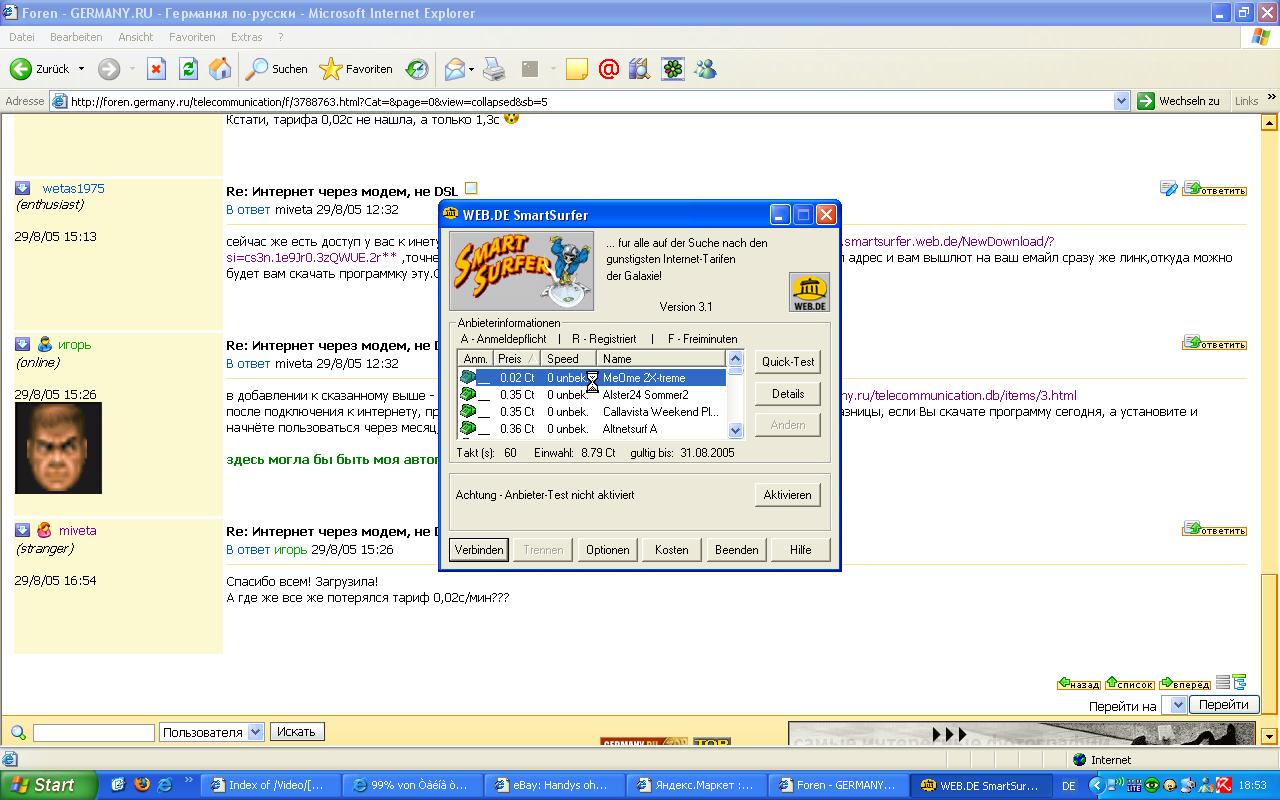Click down arrow of provider list scrollbar
1280x800 pixels.
tap(736, 430)
